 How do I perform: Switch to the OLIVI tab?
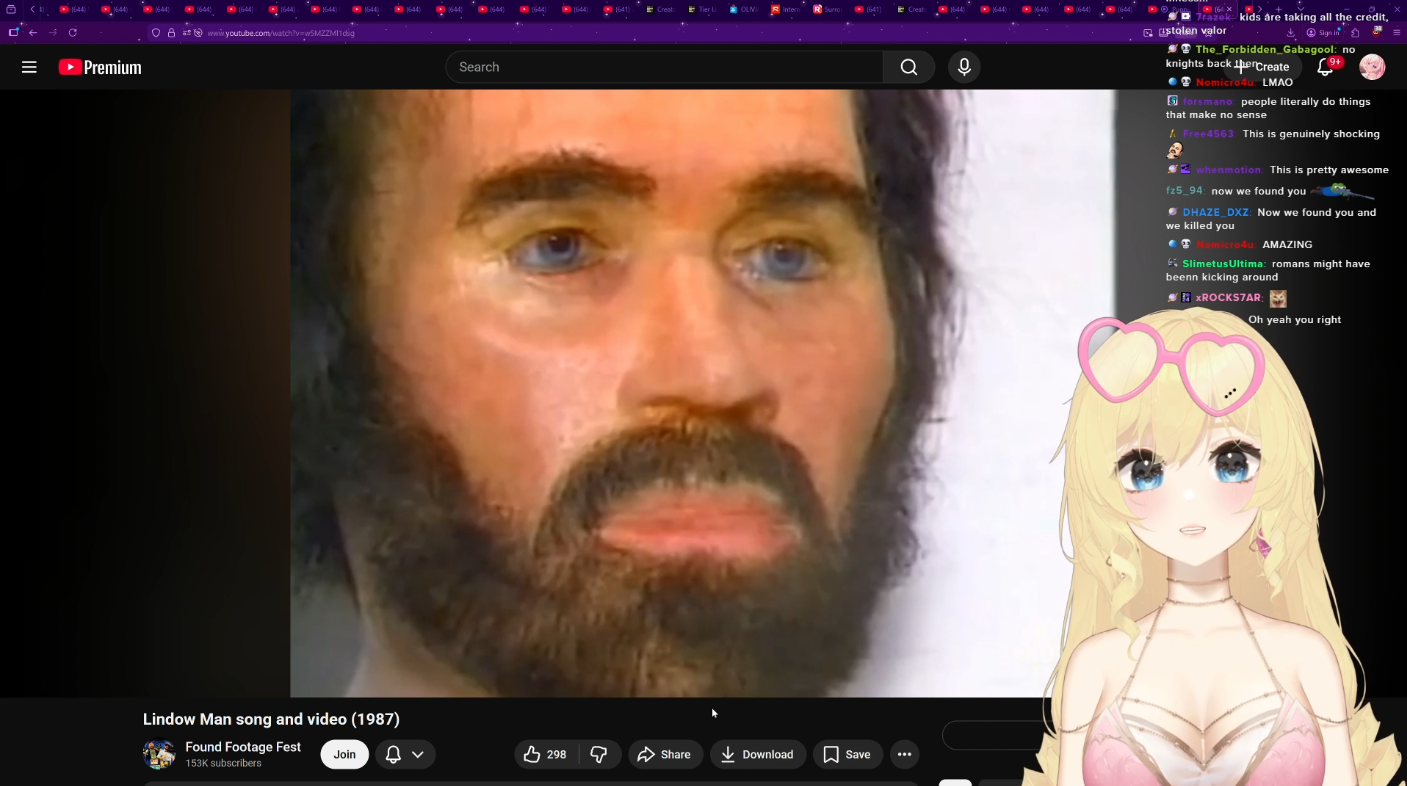click(x=744, y=9)
